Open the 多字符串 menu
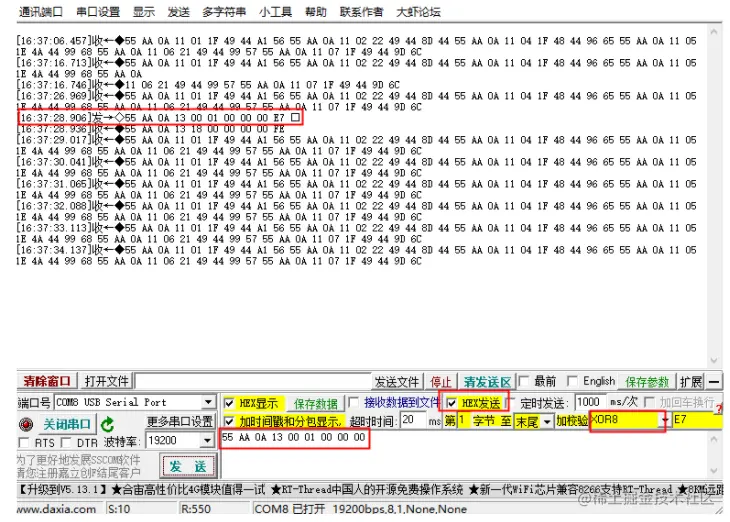Image resolution: width=730 pixels, height=522 pixels. [x=224, y=12]
